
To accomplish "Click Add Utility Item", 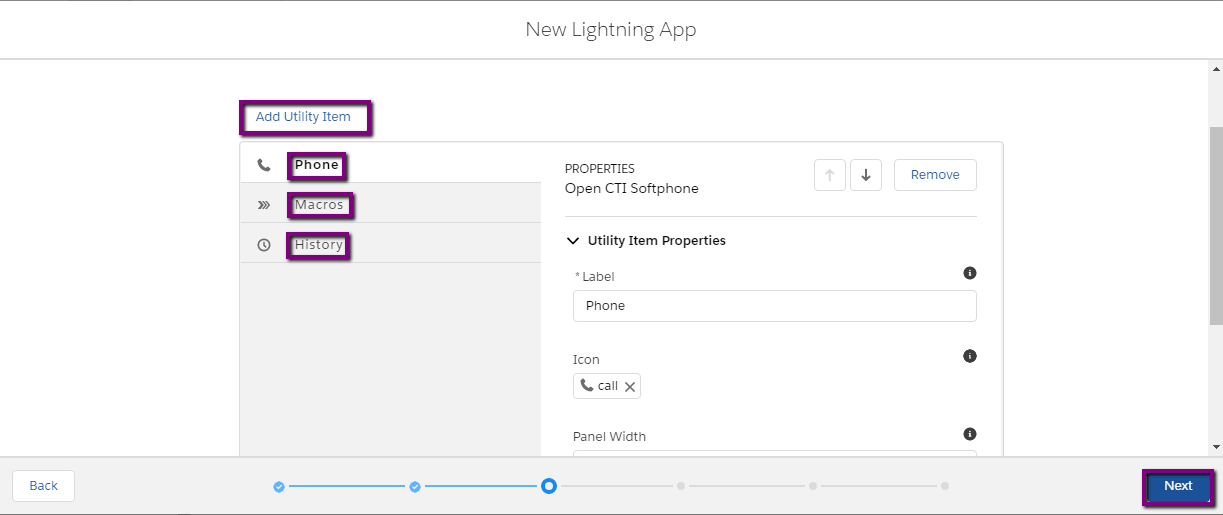I will [304, 117].
